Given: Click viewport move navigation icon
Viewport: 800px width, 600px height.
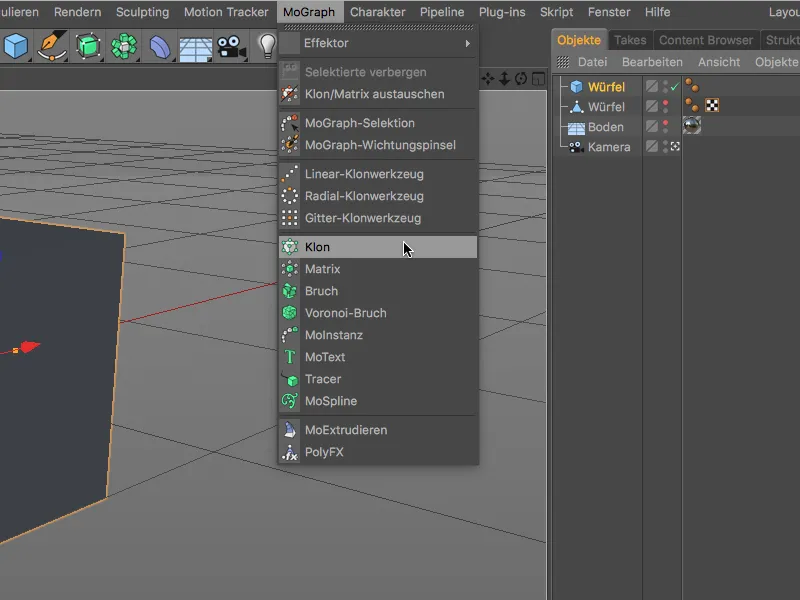Looking at the screenshot, I should click(488, 79).
